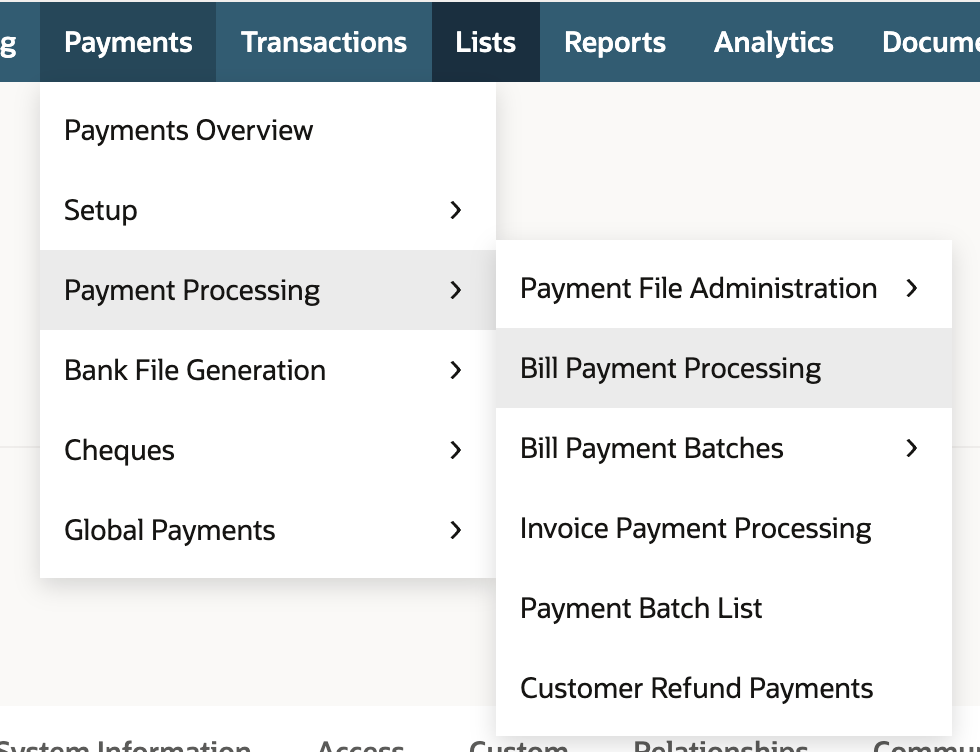The image size is (980, 752).
Task: Choose Customer Refund Payments
Action: (724, 688)
